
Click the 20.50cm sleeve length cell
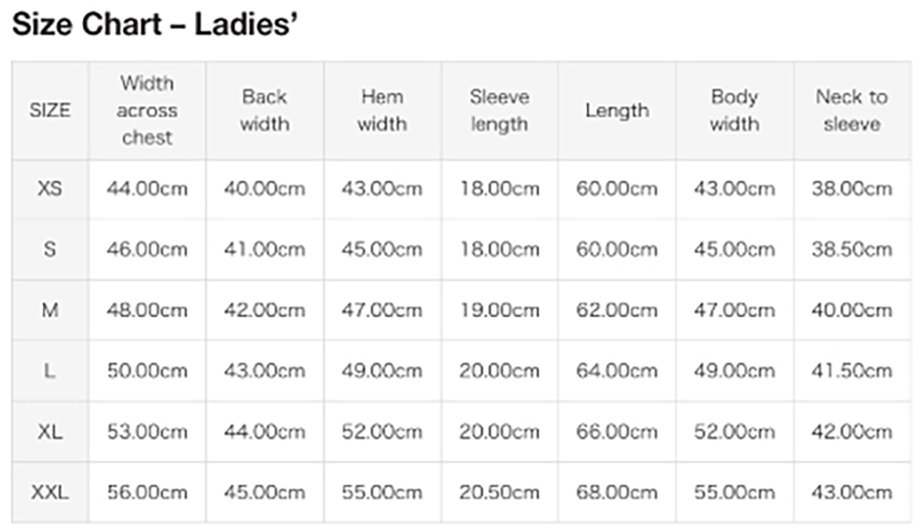(499, 493)
